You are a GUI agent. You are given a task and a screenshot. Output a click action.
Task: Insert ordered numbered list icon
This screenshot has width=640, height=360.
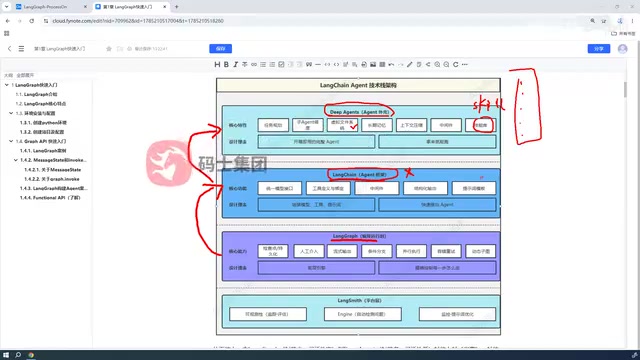coord(272,64)
